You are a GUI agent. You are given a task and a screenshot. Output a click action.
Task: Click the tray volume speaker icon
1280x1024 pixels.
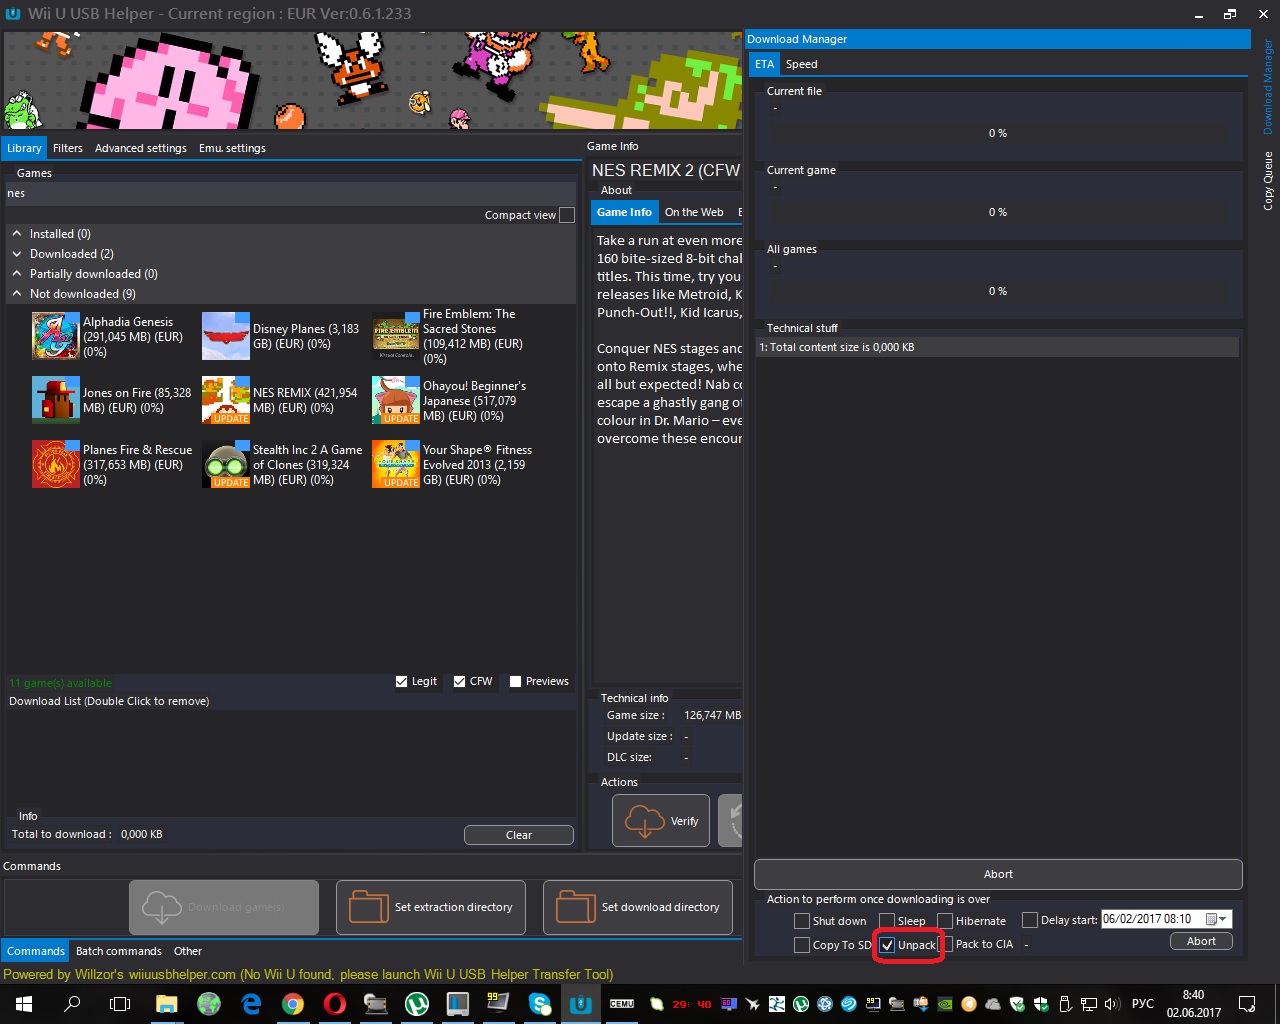[x=1112, y=1004]
